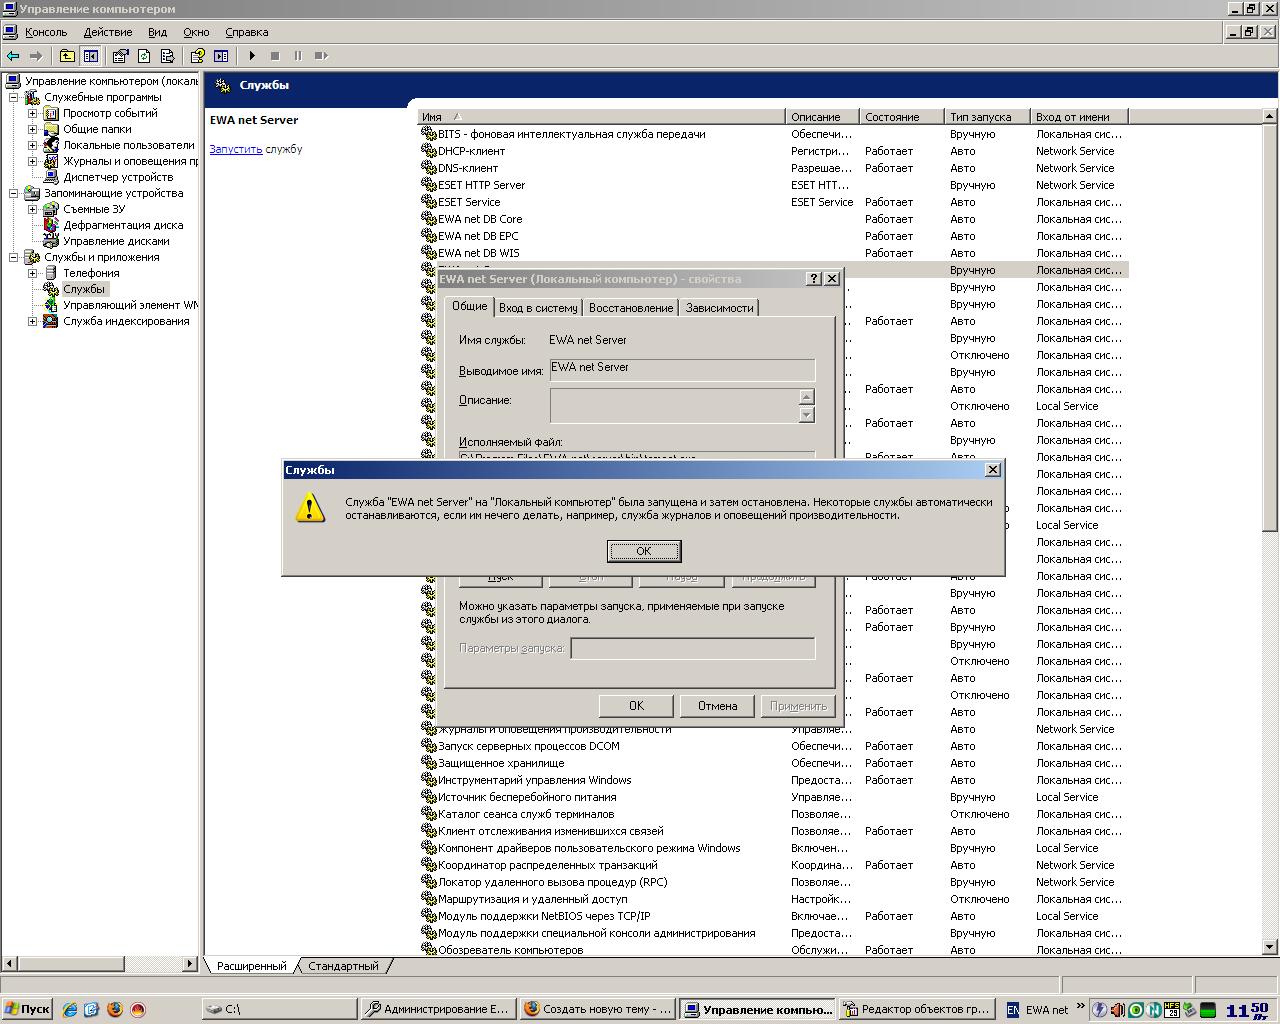Open the Properties toolbar icon
1280x1024 pixels.
coord(120,56)
